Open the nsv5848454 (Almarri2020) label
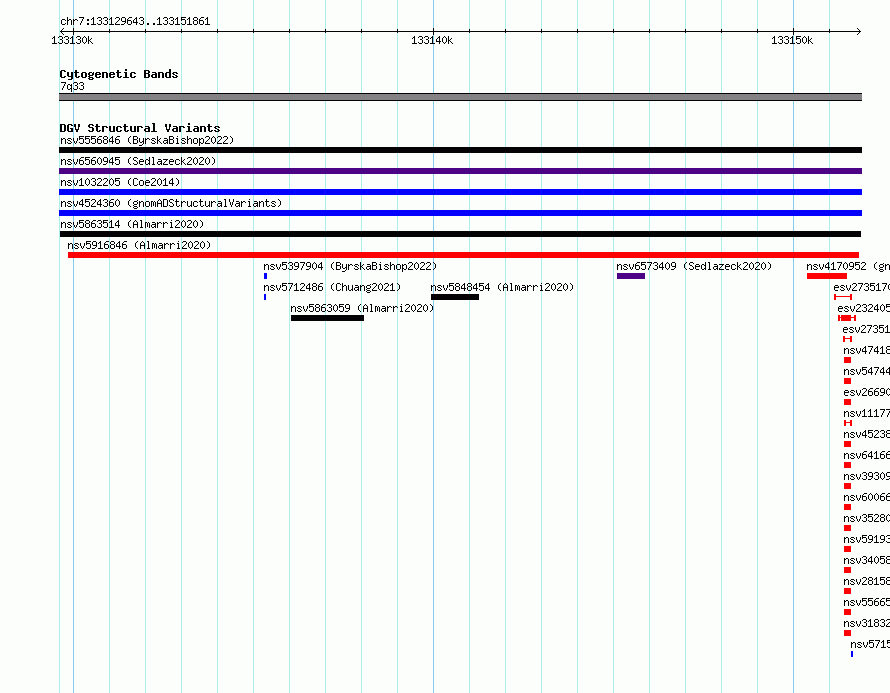The width and height of the screenshot is (890, 693). 502,287
